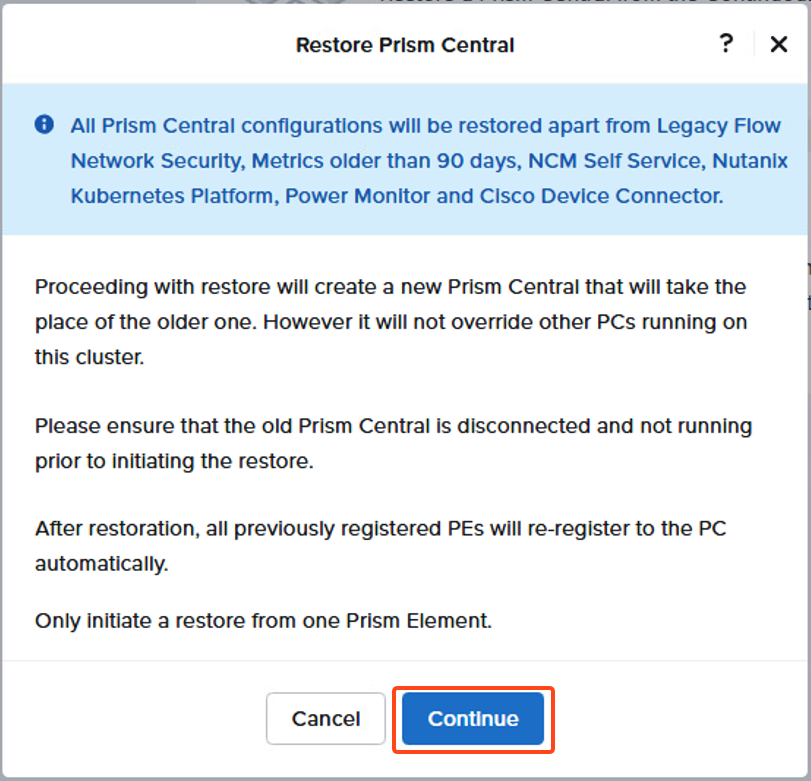Click the 'Please ensure that the old' paragraph

(394, 443)
